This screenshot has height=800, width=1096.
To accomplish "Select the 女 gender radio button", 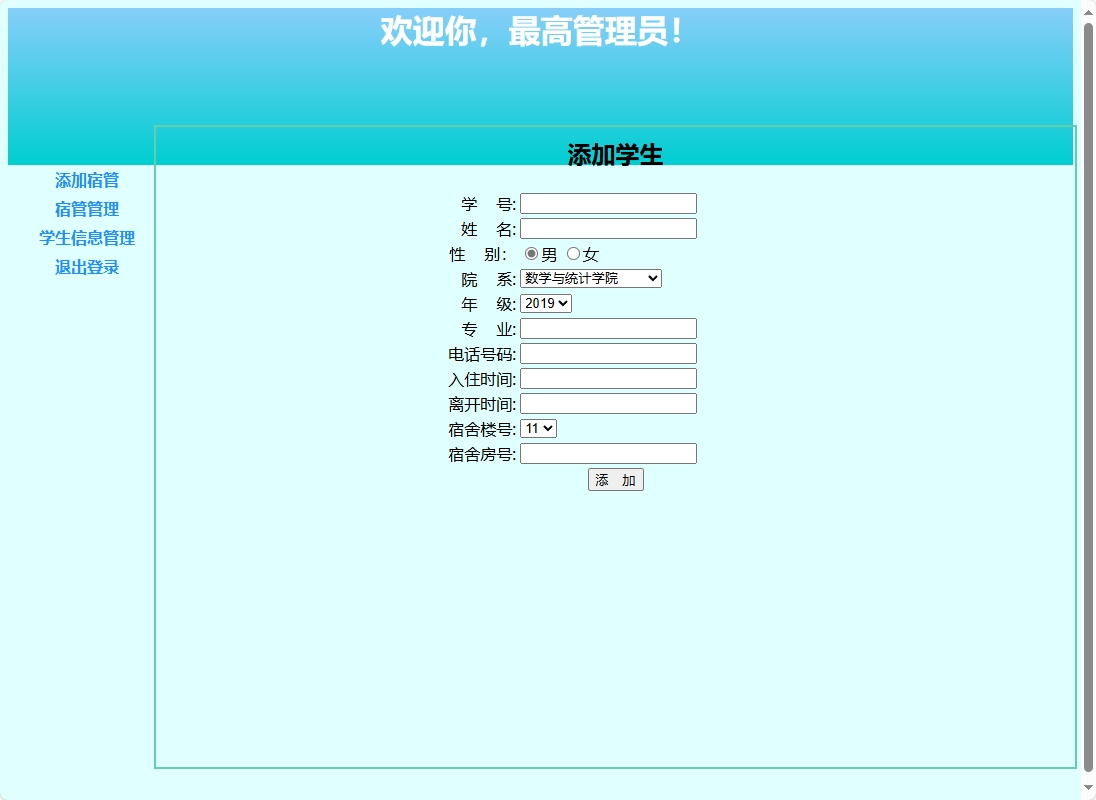I will pos(571,254).
